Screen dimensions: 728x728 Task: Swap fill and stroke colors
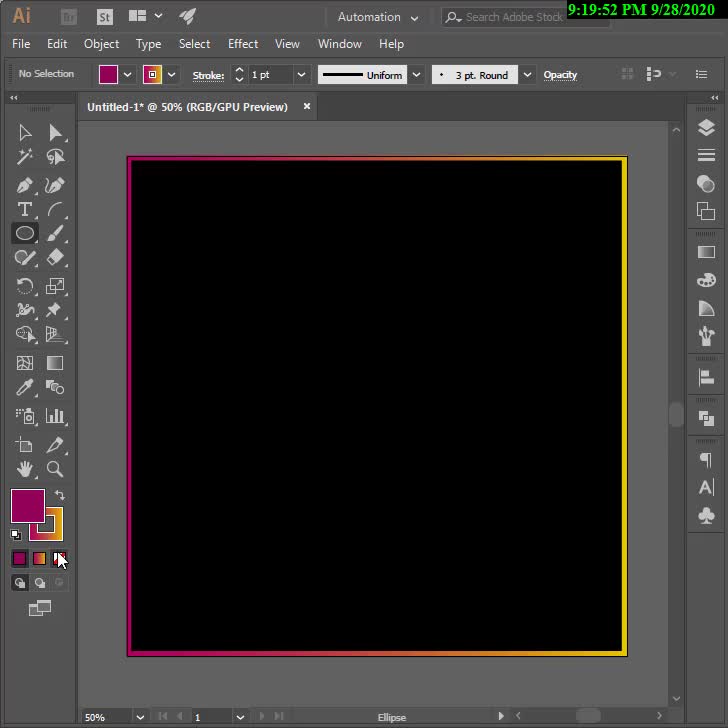(x=59, y=495)
